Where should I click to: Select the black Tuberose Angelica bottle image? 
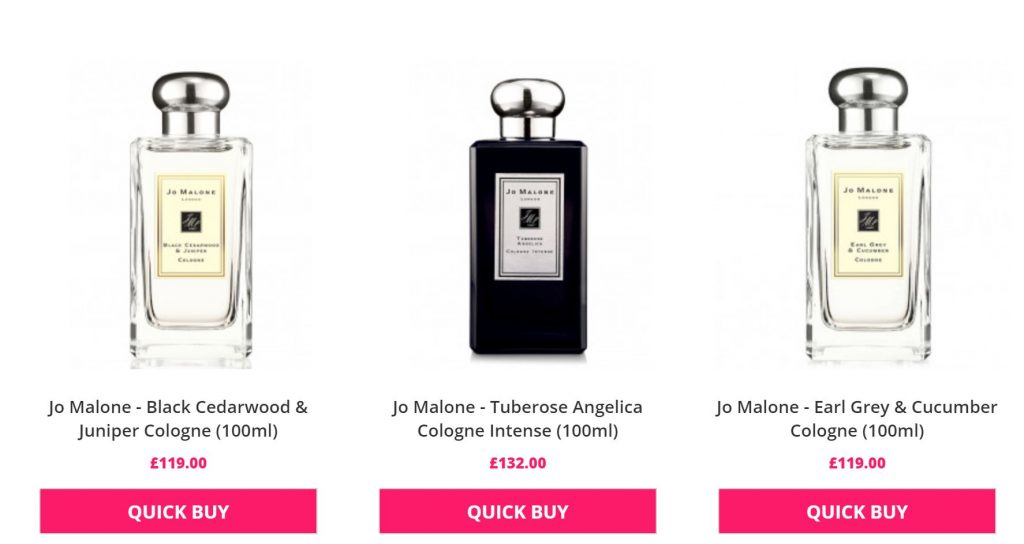point(528,219)
